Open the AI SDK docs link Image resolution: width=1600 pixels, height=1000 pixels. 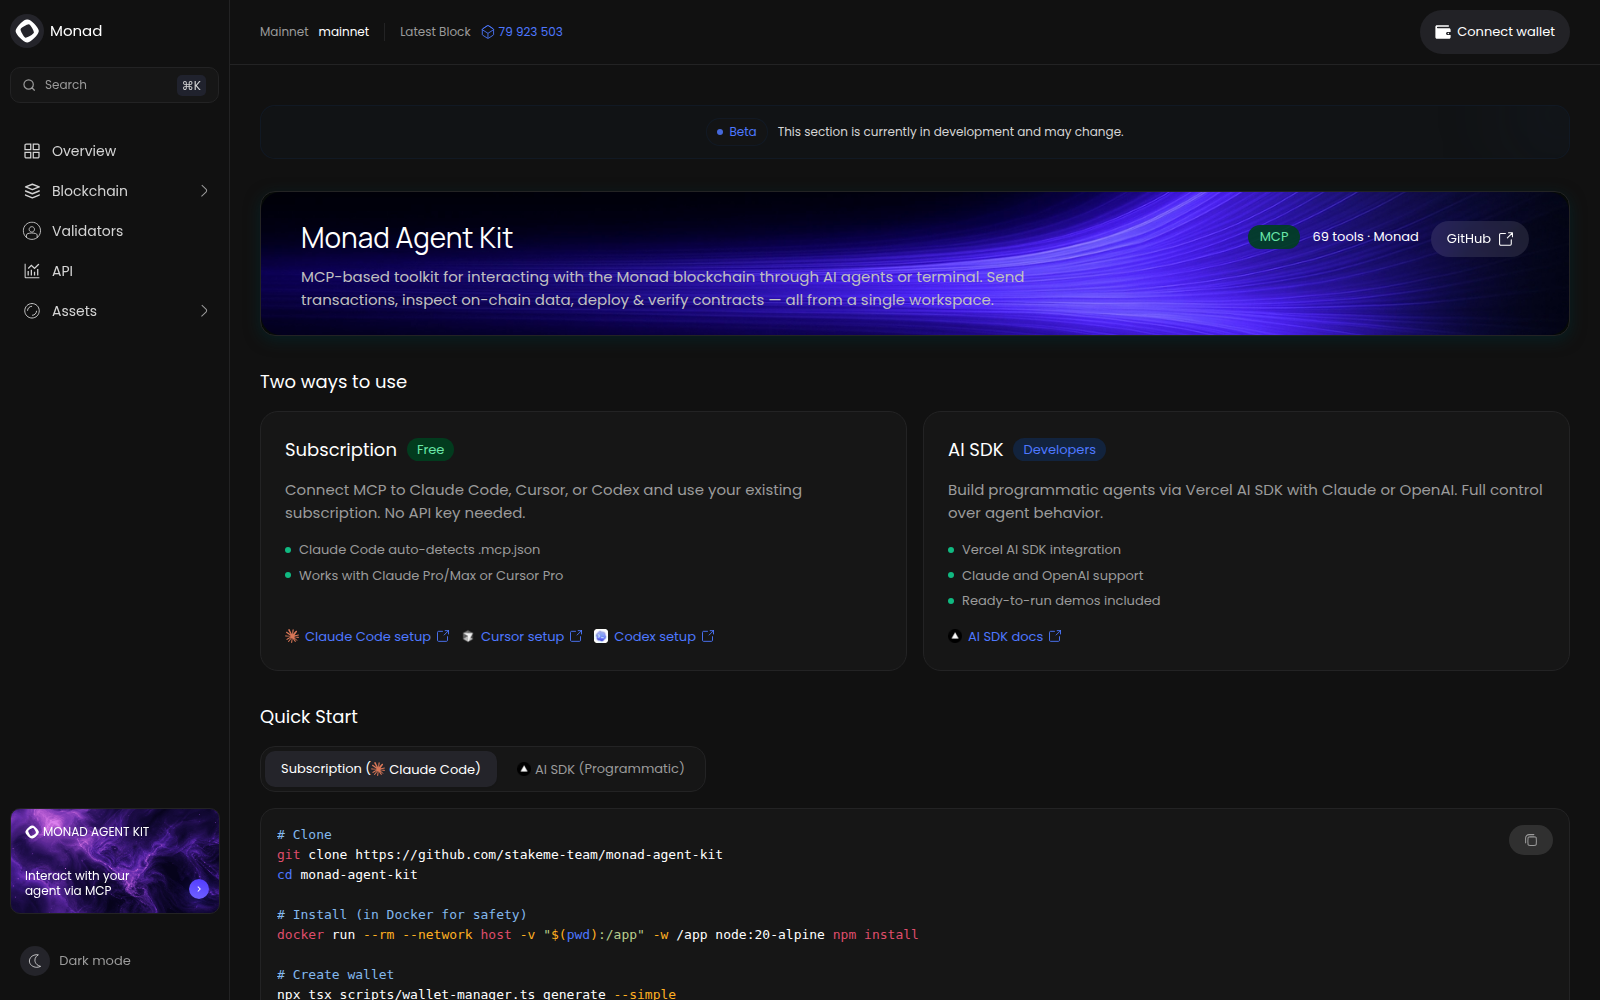click(x=1005, y=636)
